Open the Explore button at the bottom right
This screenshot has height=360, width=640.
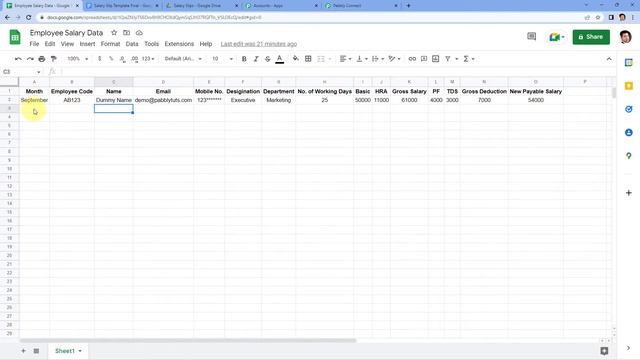[604, 351]
